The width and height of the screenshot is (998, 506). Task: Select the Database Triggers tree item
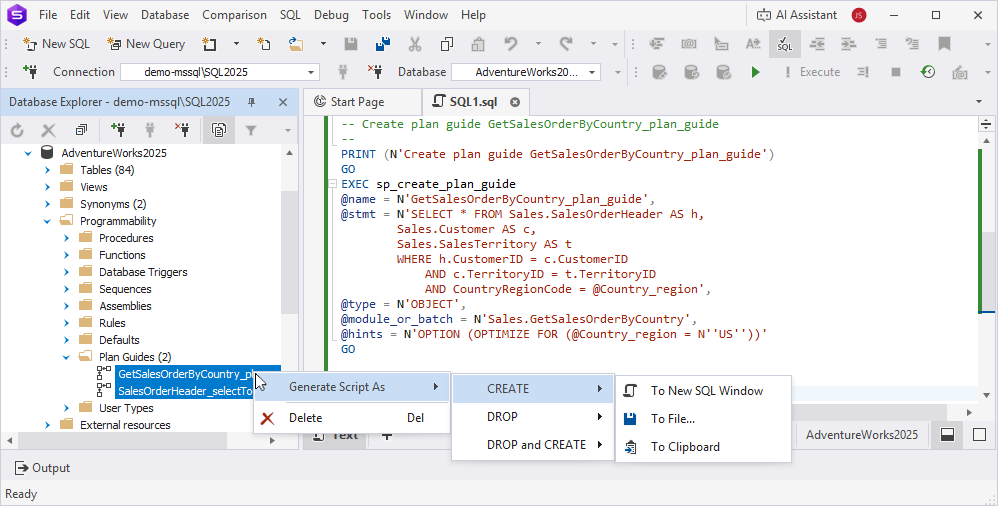(x=143, y=272)
